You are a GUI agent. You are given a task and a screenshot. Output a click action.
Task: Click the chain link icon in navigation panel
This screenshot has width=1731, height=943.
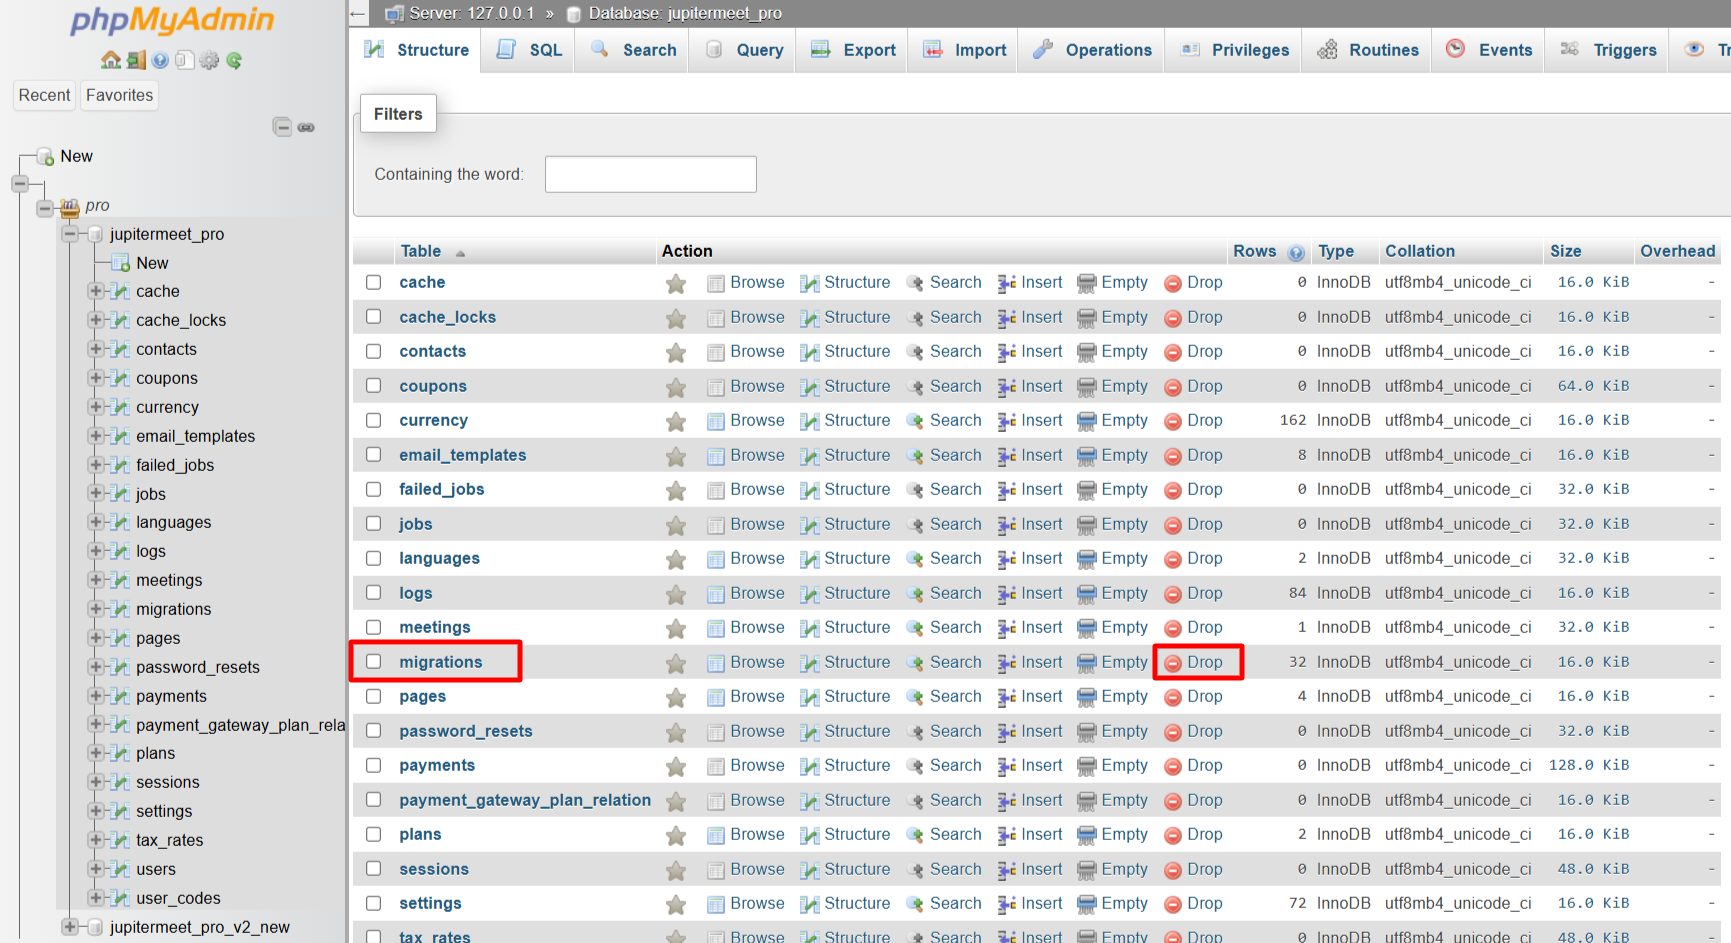306,127
